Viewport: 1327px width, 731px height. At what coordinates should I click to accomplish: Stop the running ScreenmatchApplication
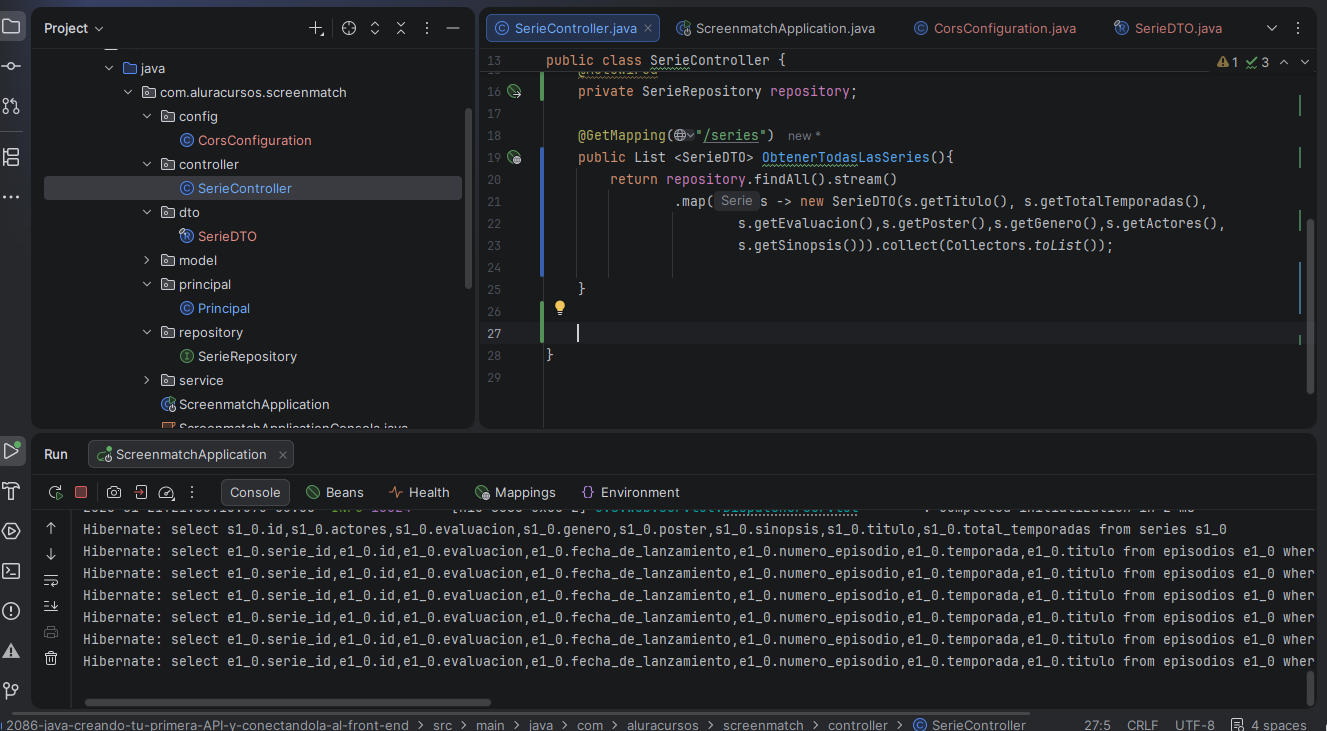point(81,492)
